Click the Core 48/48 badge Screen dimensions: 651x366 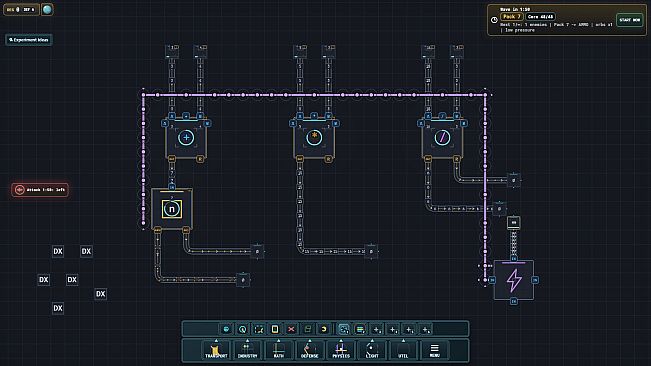click(541, 17)
